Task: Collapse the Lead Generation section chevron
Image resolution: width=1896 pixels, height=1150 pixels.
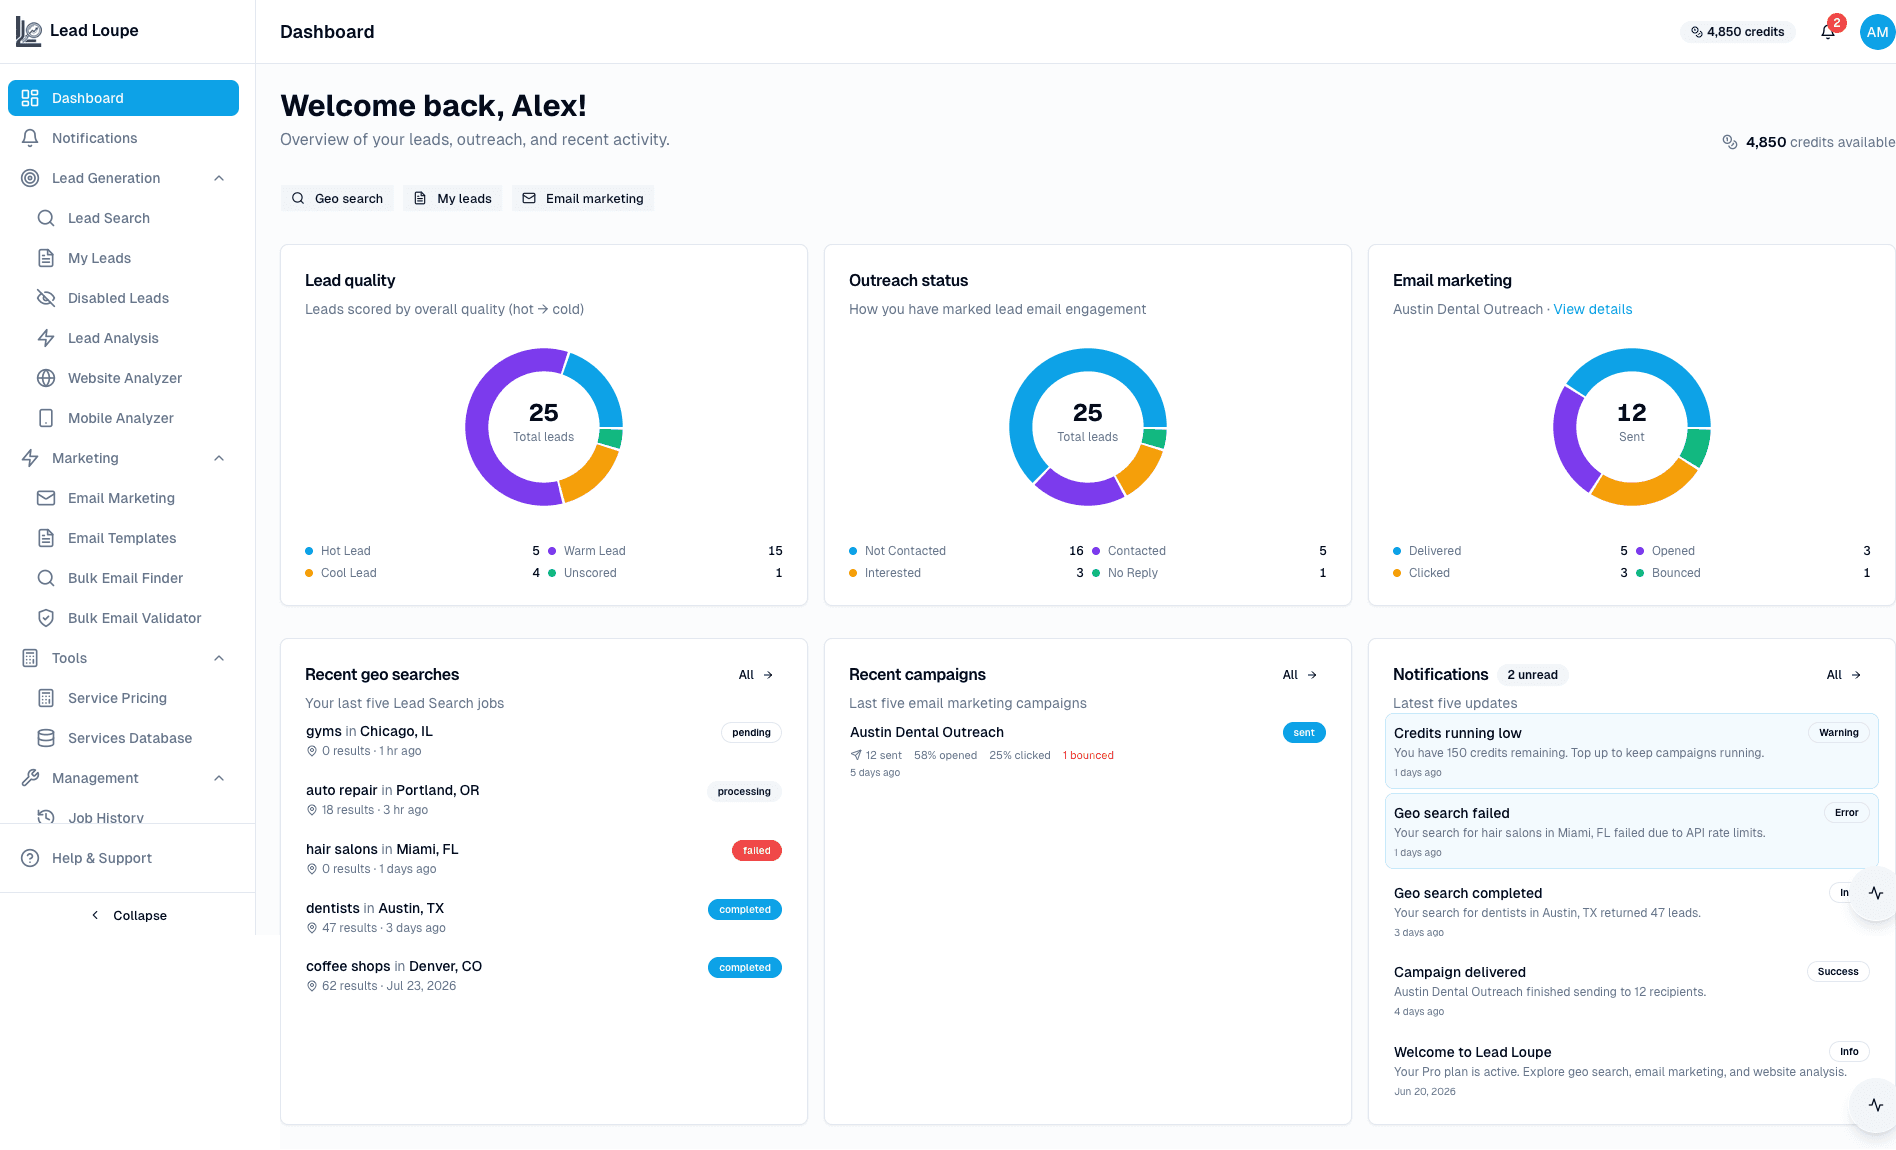Action: point(219,178)
